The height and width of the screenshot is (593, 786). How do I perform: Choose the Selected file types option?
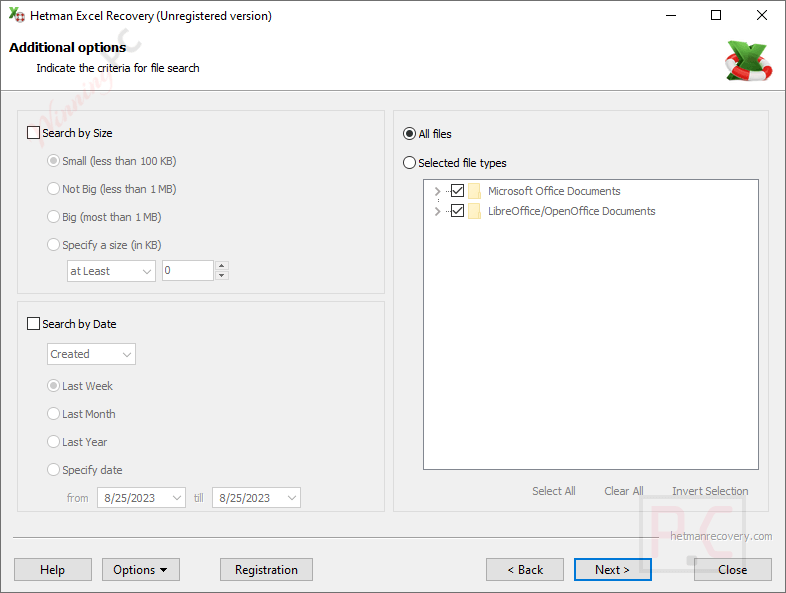(410, 163)
